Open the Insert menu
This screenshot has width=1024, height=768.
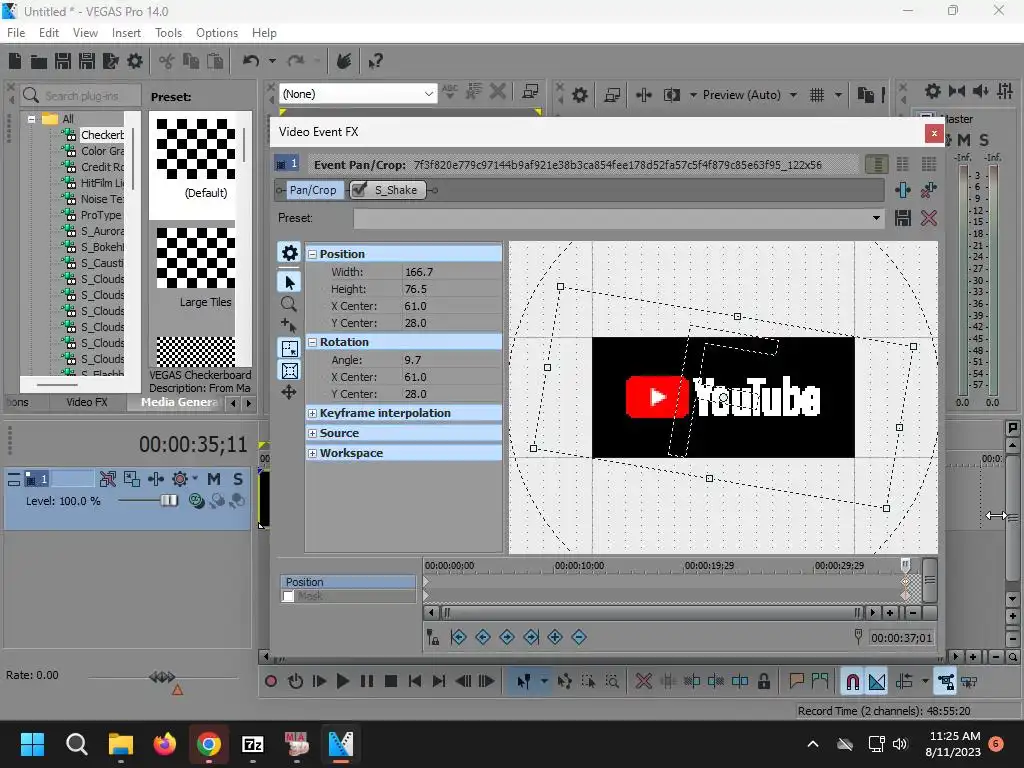[x=126, y=33]
